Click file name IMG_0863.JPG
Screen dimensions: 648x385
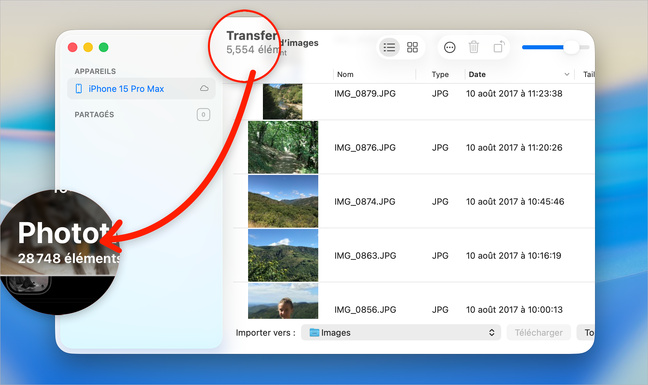(364, 256)
